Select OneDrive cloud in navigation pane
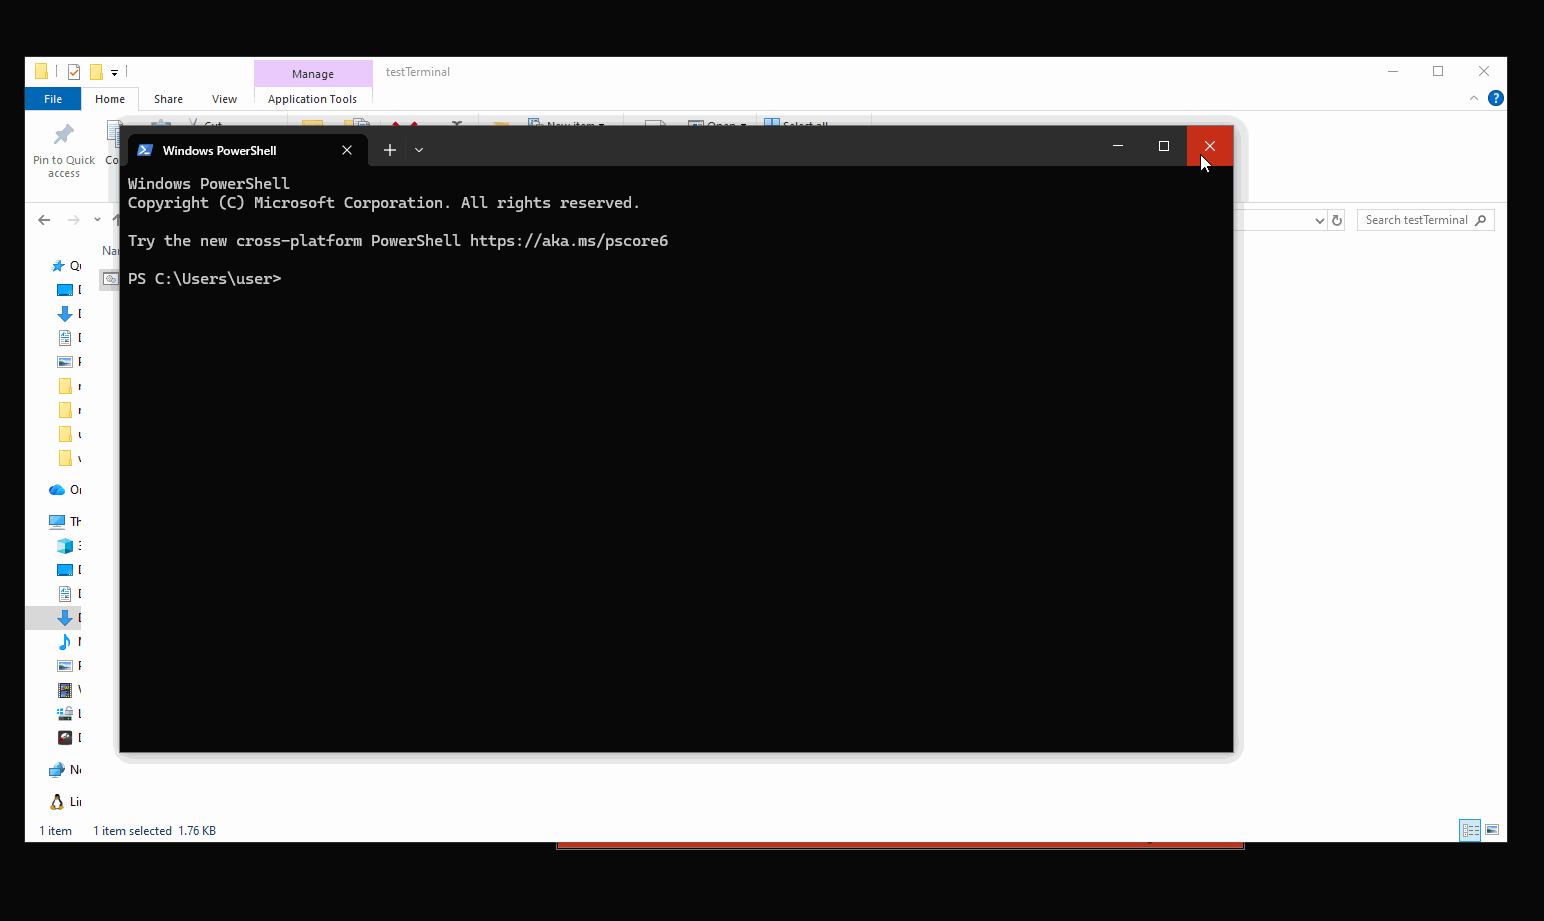This screenshot has height=921, width=1544. tap(57, 490)
